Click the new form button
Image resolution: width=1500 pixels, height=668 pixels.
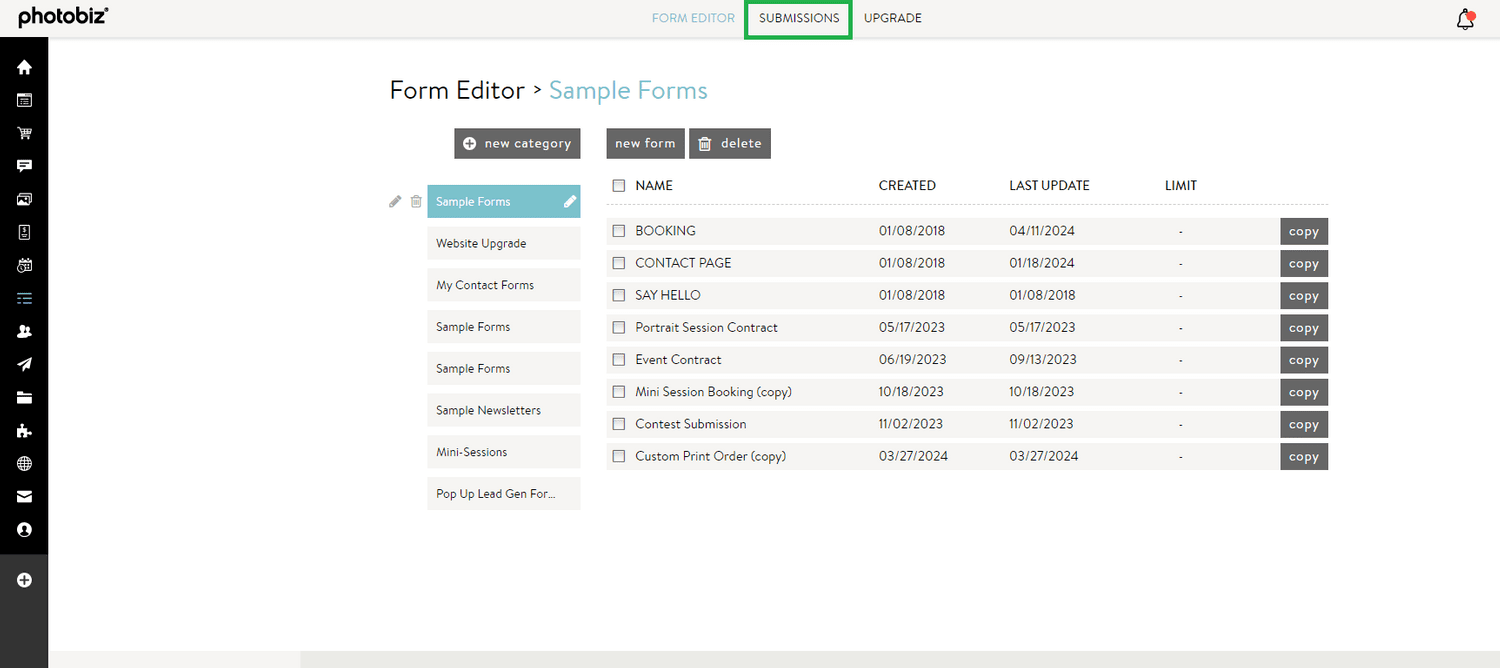click(x=645, y=143)
